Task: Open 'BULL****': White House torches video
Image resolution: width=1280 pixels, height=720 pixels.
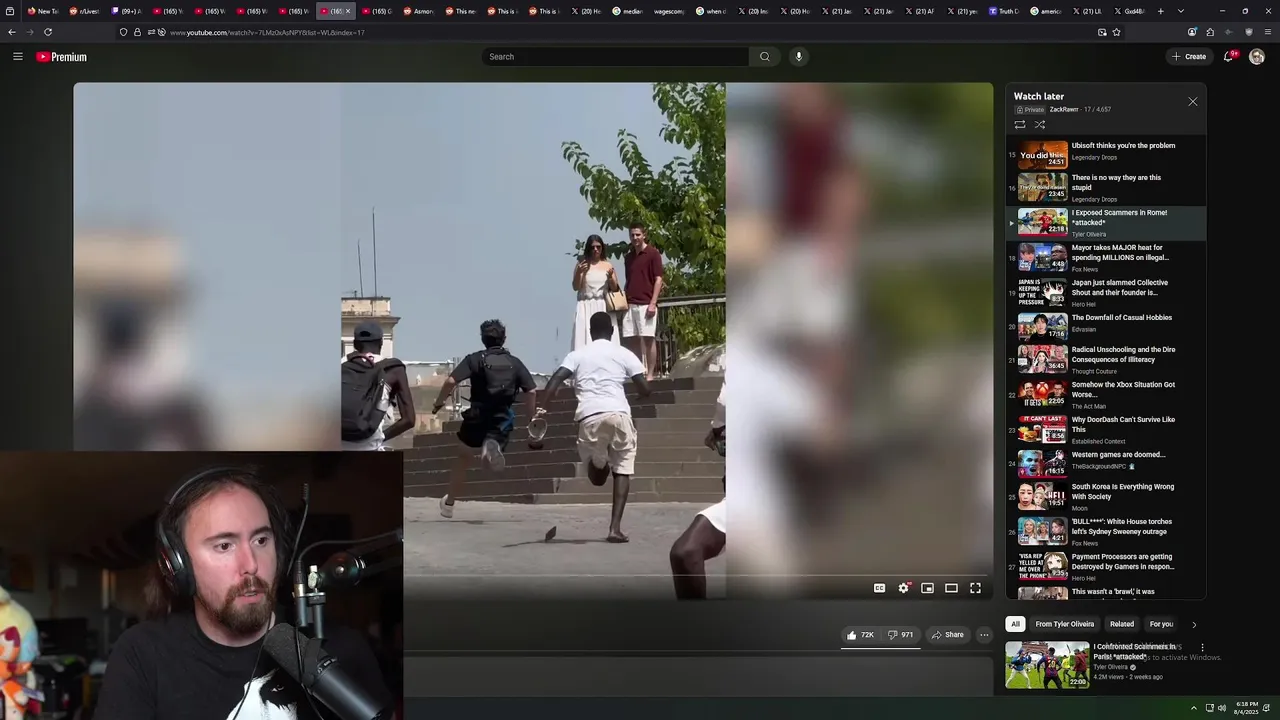Action: click(x=1105, y=531)
